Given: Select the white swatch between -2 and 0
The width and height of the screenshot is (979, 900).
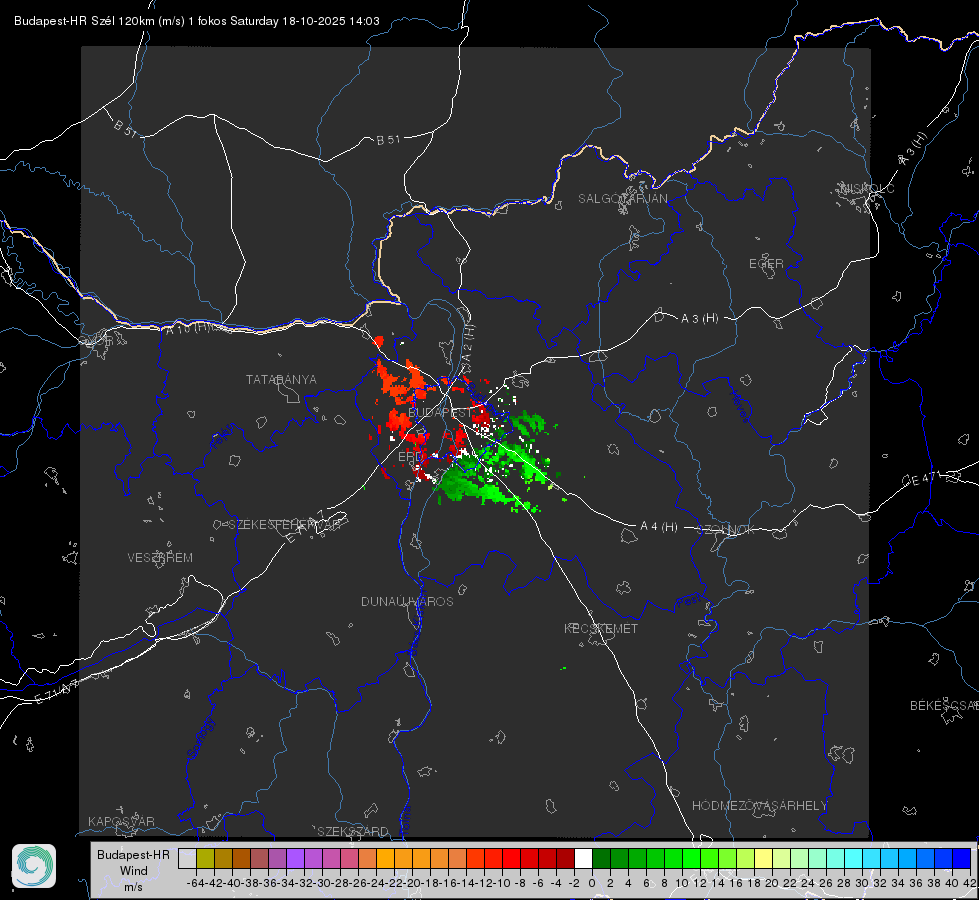Looking at the screenshot, I should (x=583, y=858).
